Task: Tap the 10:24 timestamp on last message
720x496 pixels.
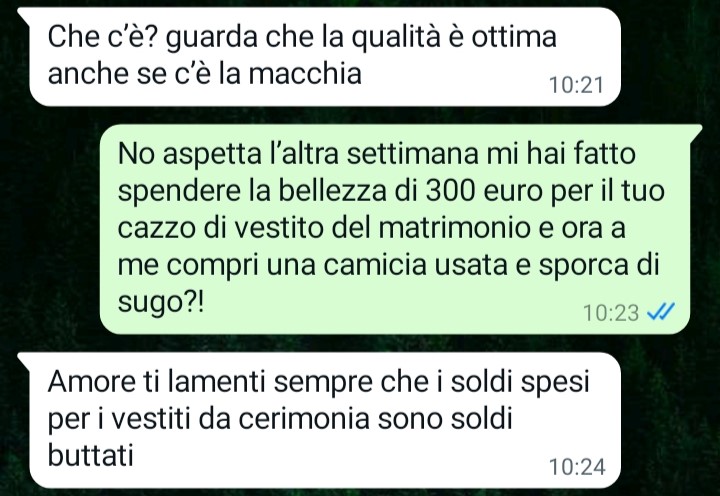Action: click(577, 467)
